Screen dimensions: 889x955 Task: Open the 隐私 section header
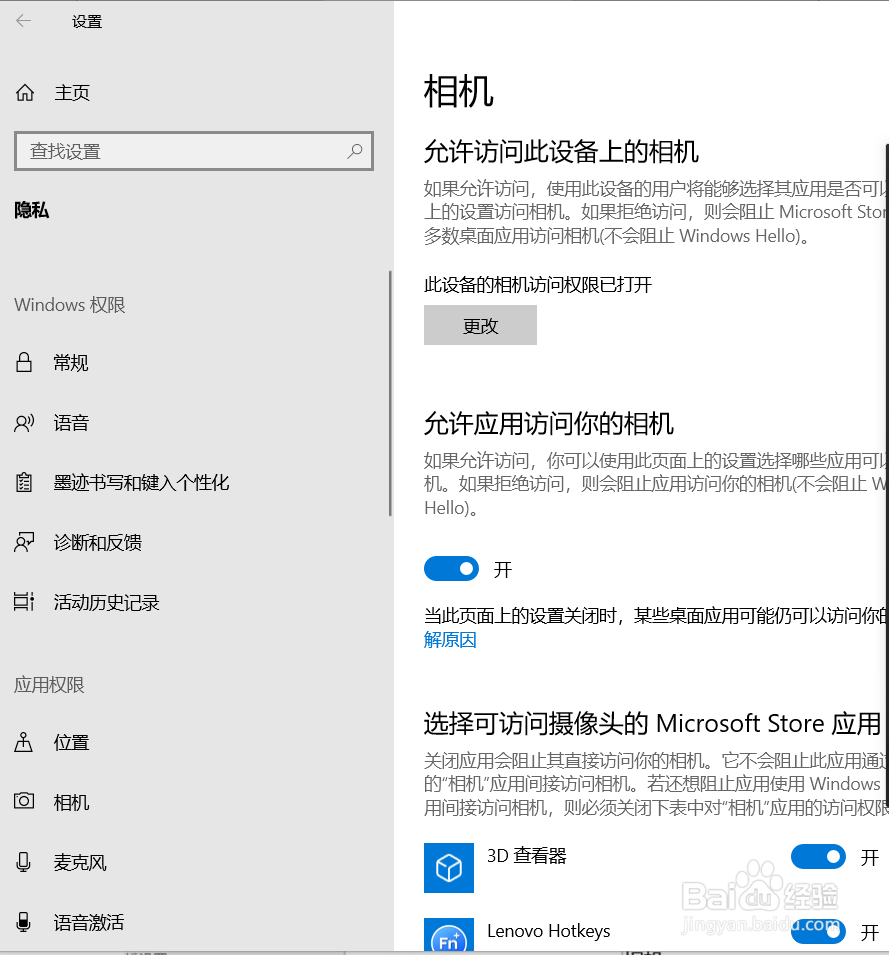point(30,210)
